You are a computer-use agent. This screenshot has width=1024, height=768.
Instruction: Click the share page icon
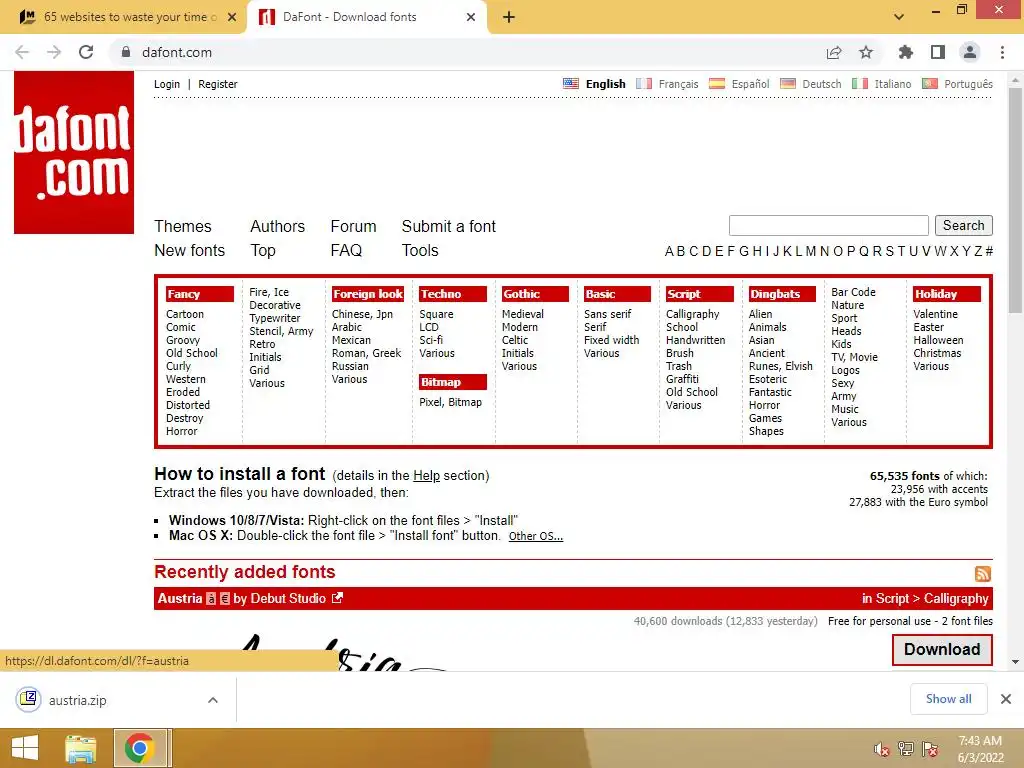(834, 52)
